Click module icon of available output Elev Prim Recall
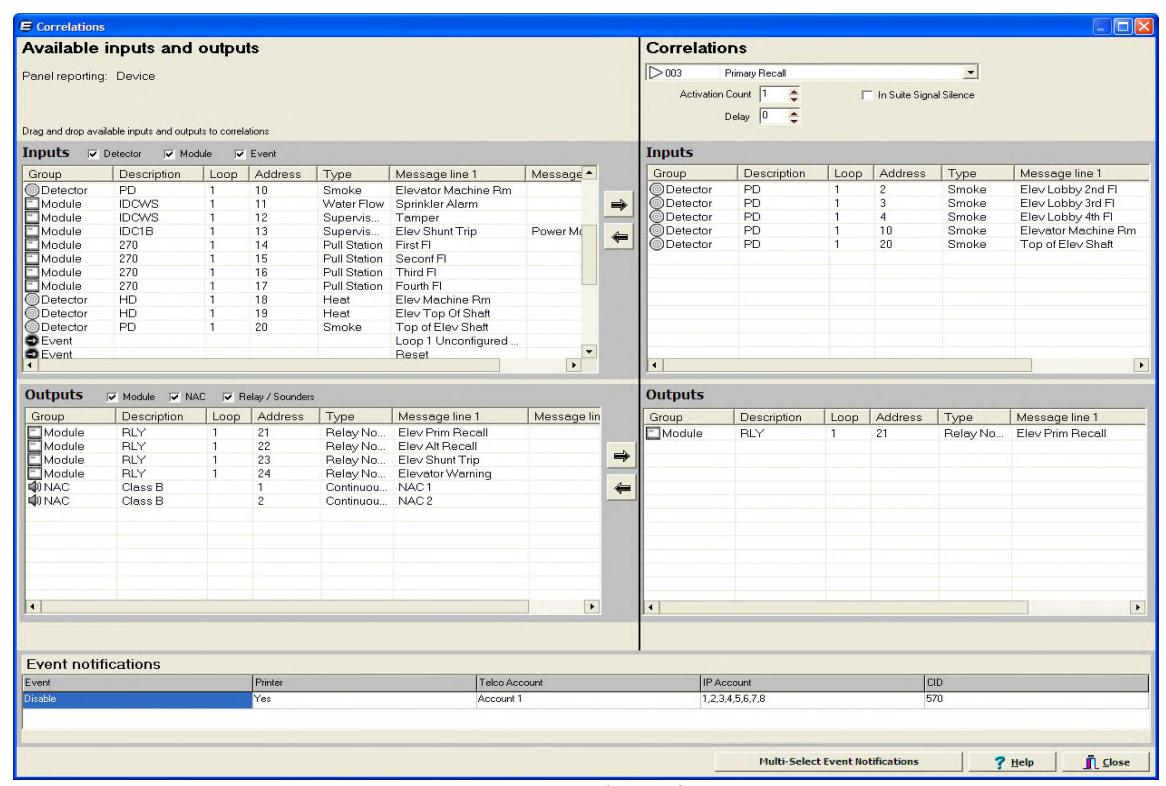 35,432
